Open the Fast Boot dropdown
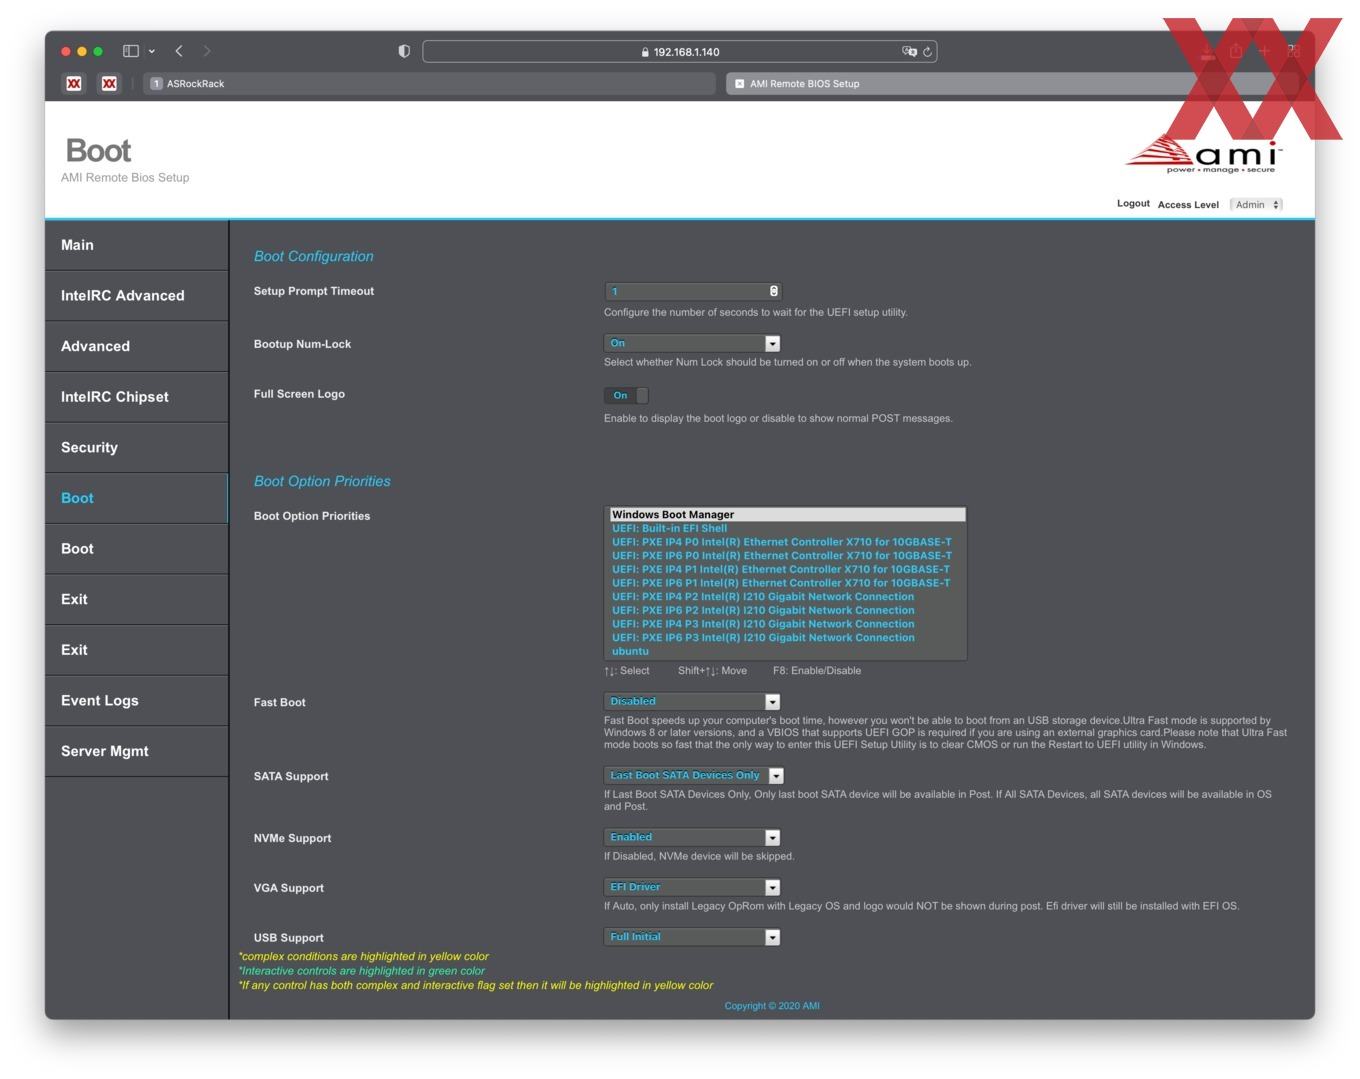This screenshot has height=1079, width=1360. [692, 702]
